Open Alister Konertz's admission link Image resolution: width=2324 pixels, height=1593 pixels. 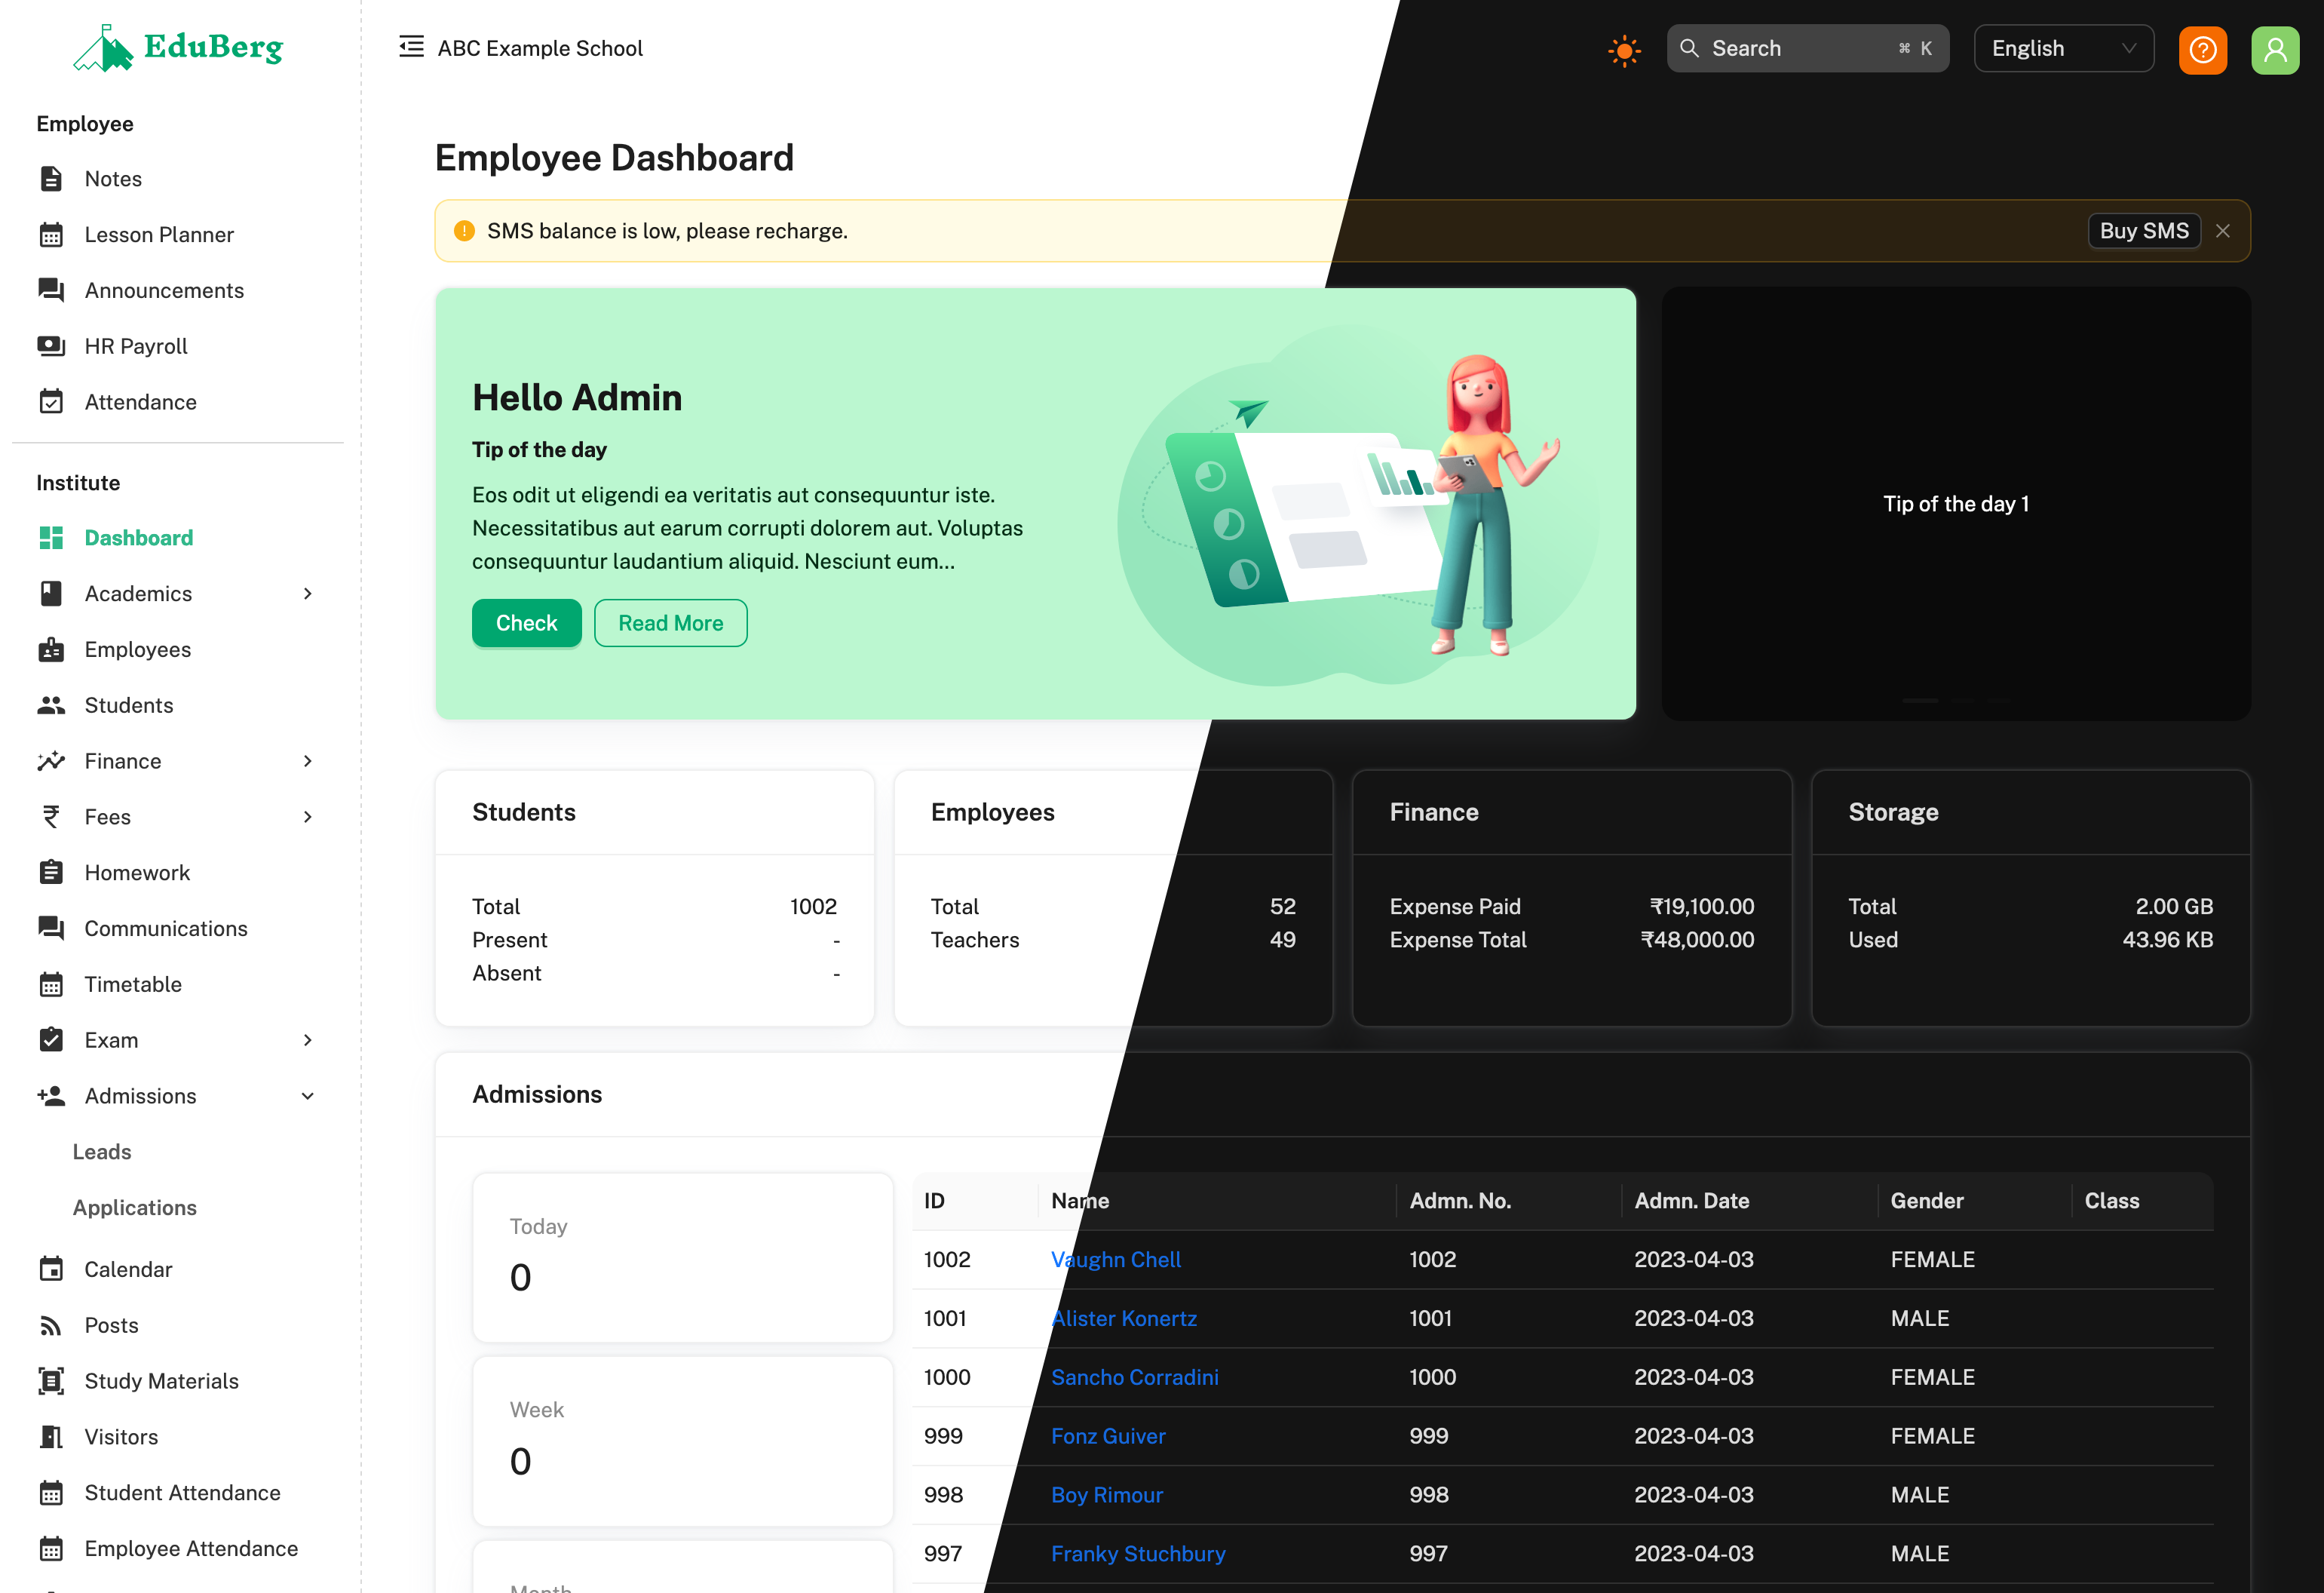click(1124, 1319)
